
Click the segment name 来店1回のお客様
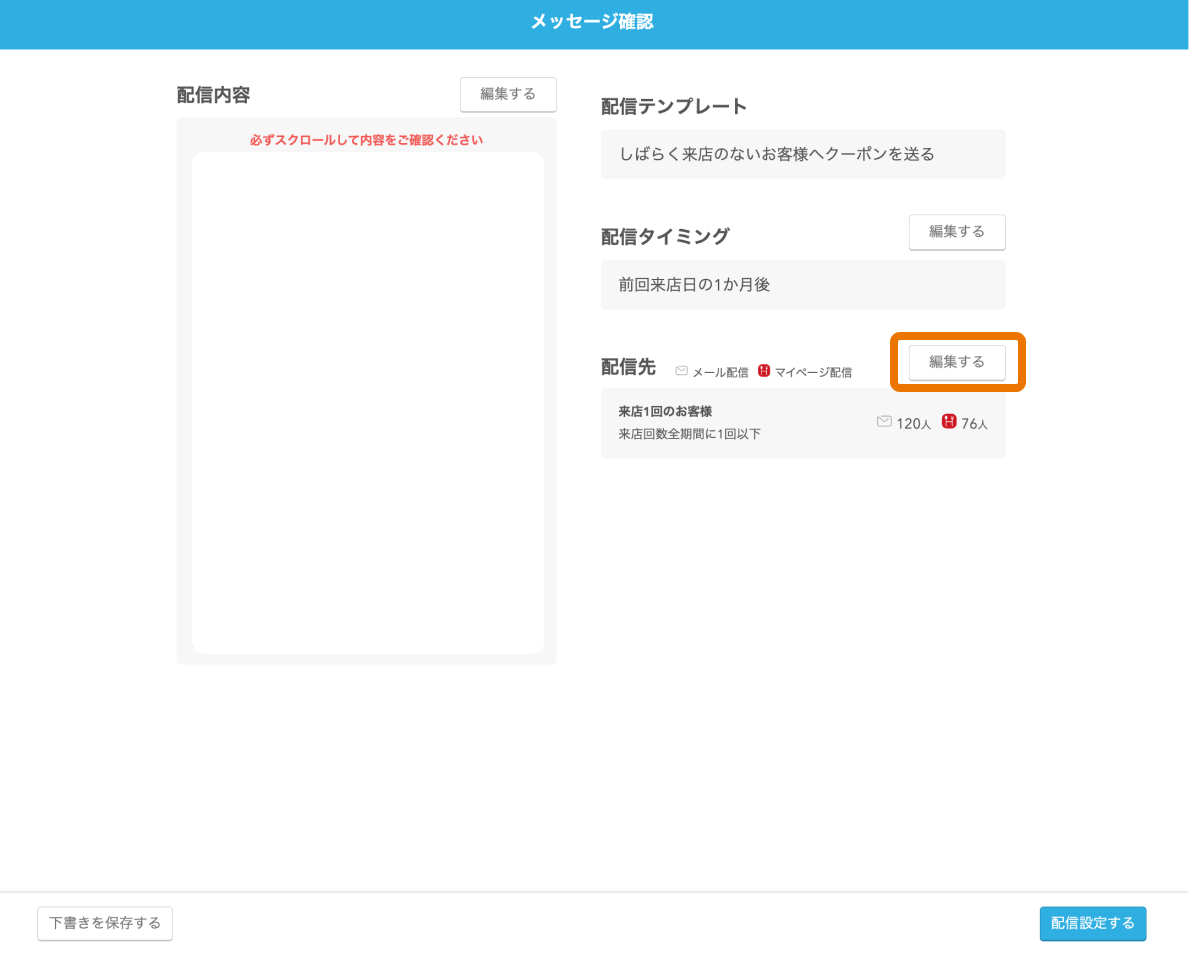pyautogui.click(x=665, y=412)
